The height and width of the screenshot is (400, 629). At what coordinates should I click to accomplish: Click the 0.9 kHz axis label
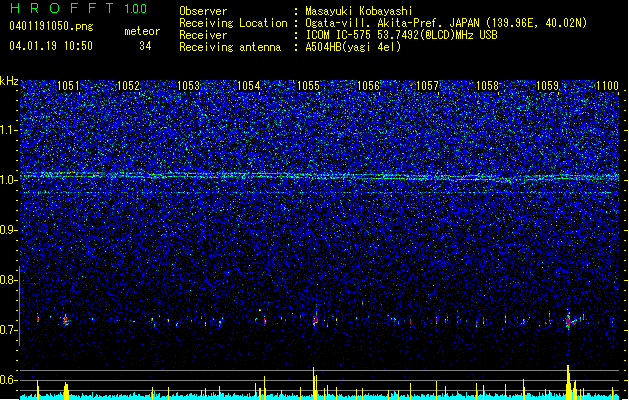pyautogui.click(x=9, y=230)
